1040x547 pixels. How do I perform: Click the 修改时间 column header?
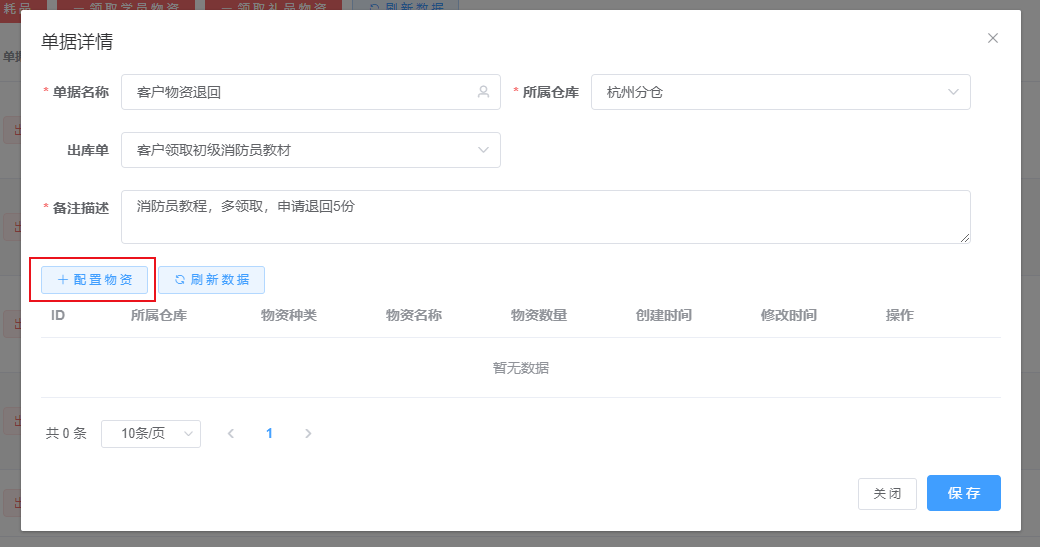pos(788,315)
